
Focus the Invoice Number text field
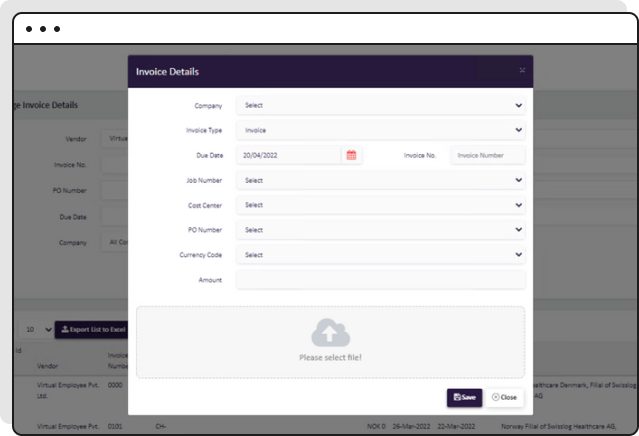pos(487,155)
